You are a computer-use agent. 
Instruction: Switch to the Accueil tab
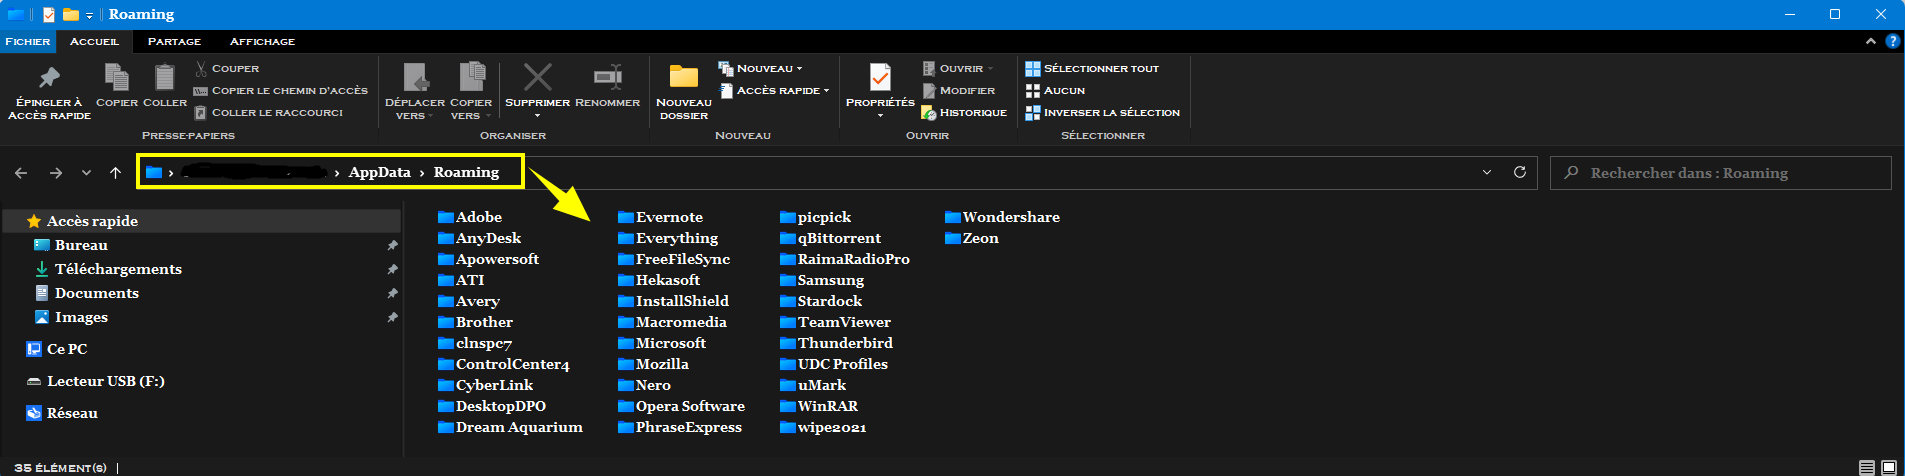click(94, 41)
